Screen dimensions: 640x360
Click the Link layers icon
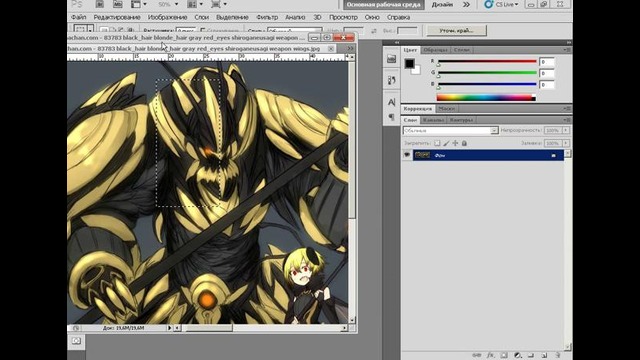pyautogui.click(x=476, y=355)
